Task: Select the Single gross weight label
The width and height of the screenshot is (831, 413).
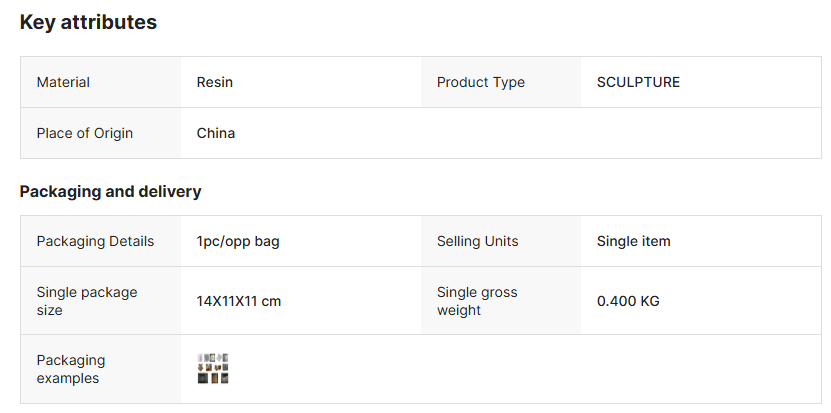Action: pos(476,301)
